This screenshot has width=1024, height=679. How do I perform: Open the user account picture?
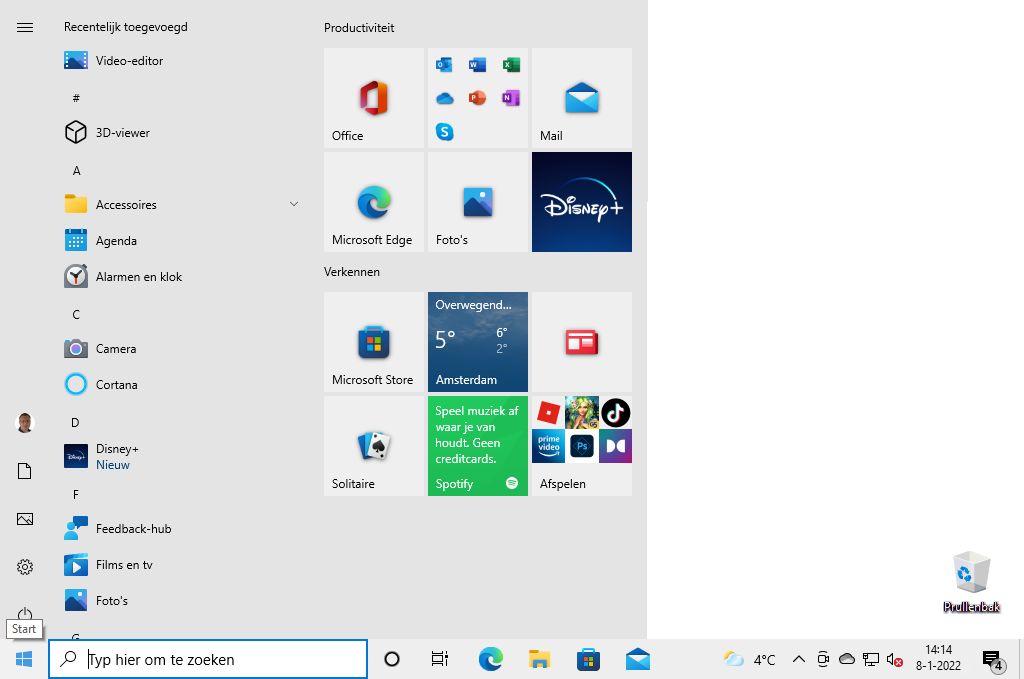pyautogui.click(x=25, y=423)
